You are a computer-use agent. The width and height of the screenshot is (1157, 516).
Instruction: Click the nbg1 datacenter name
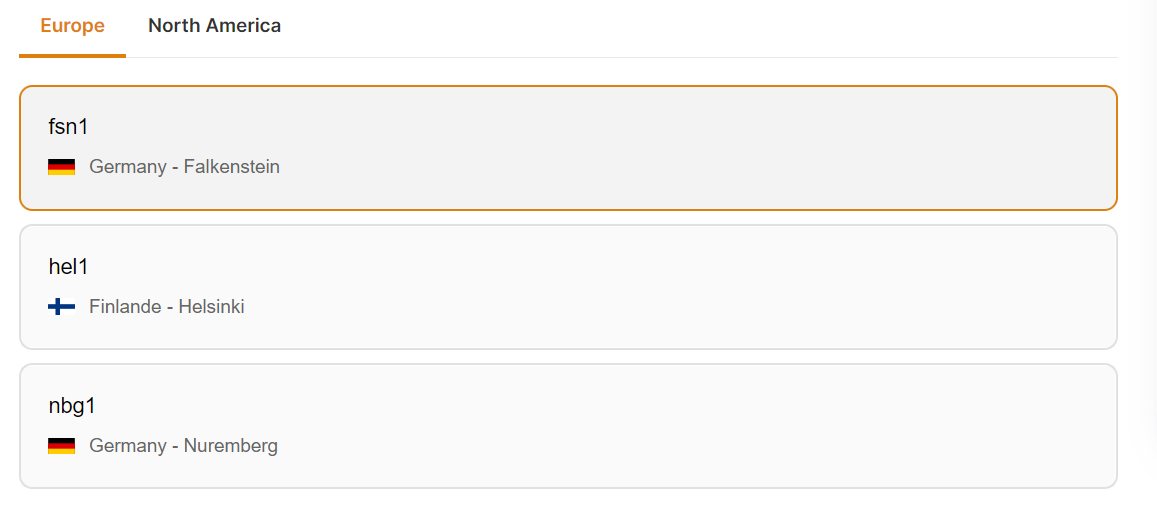coord(72,406)
